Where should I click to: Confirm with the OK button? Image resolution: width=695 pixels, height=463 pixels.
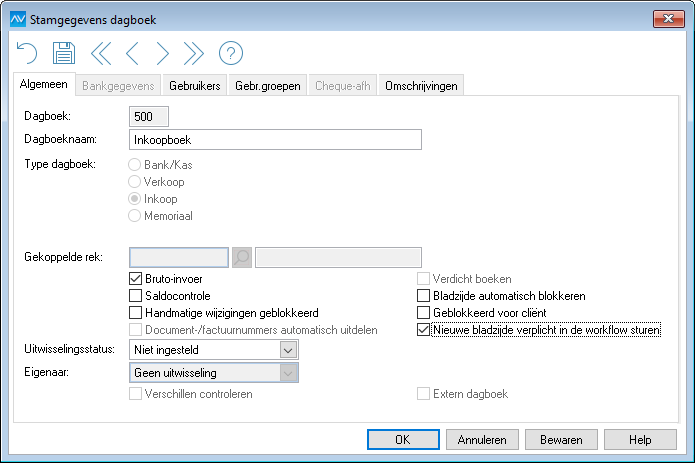(403, 440)
